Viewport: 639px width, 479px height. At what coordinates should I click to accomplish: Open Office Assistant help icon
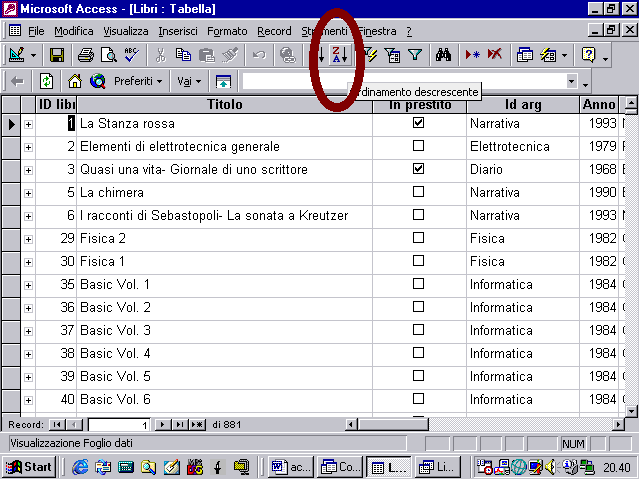click(x=588, y=55)
